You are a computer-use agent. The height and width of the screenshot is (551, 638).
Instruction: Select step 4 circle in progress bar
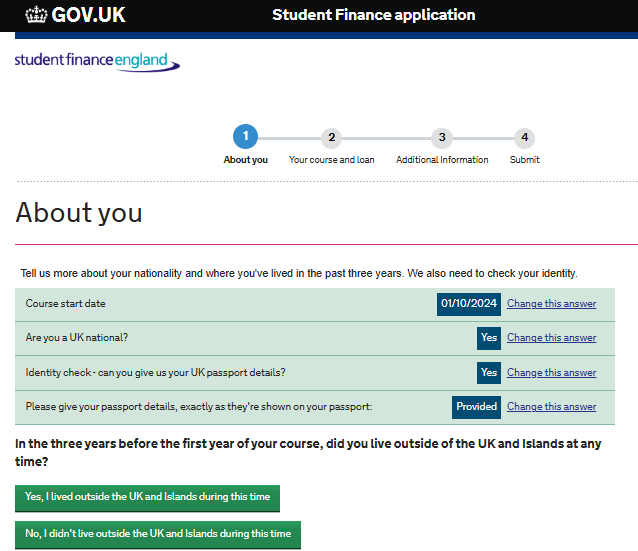(x=524, y=138)
